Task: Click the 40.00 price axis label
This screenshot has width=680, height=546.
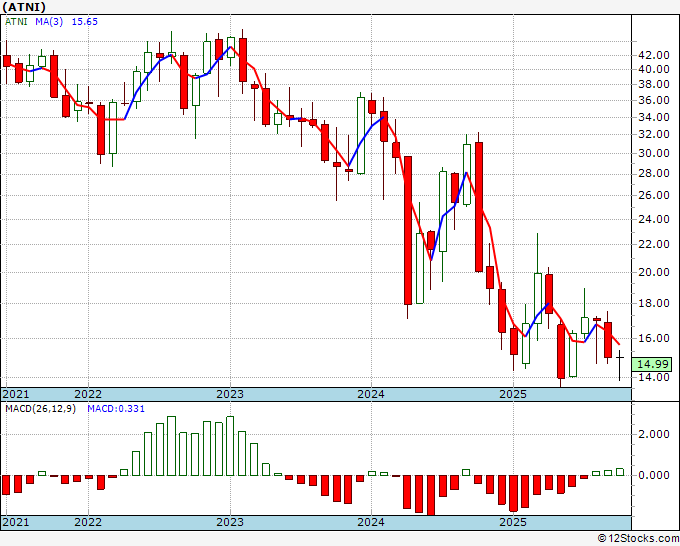Action: 654,69
